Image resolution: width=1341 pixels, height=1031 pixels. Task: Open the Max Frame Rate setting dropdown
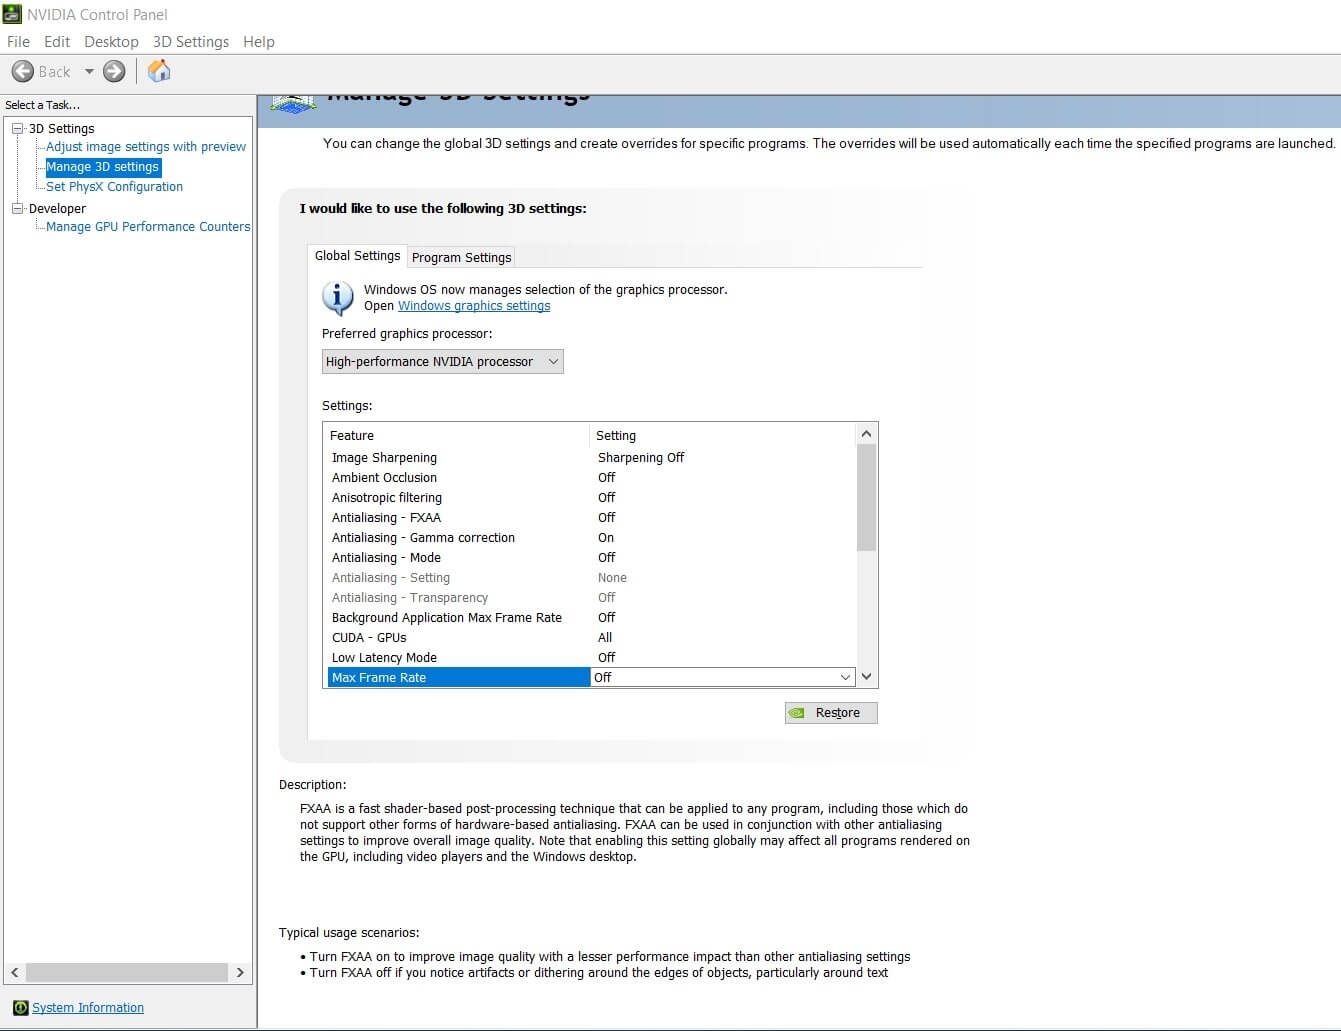[x=845, y=677]
